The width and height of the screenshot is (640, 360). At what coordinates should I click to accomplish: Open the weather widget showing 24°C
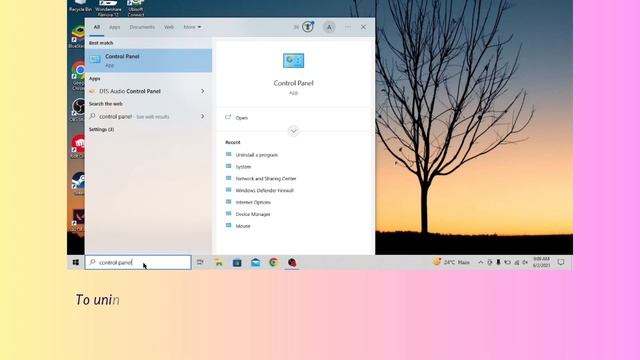[451, 262]
